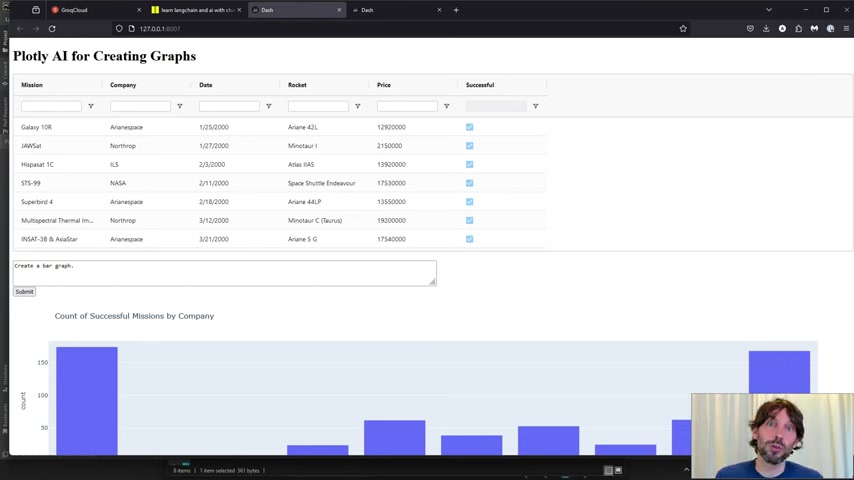Close the active Dash tab
This screenshot has height=480, width=854.
(339, 10)
